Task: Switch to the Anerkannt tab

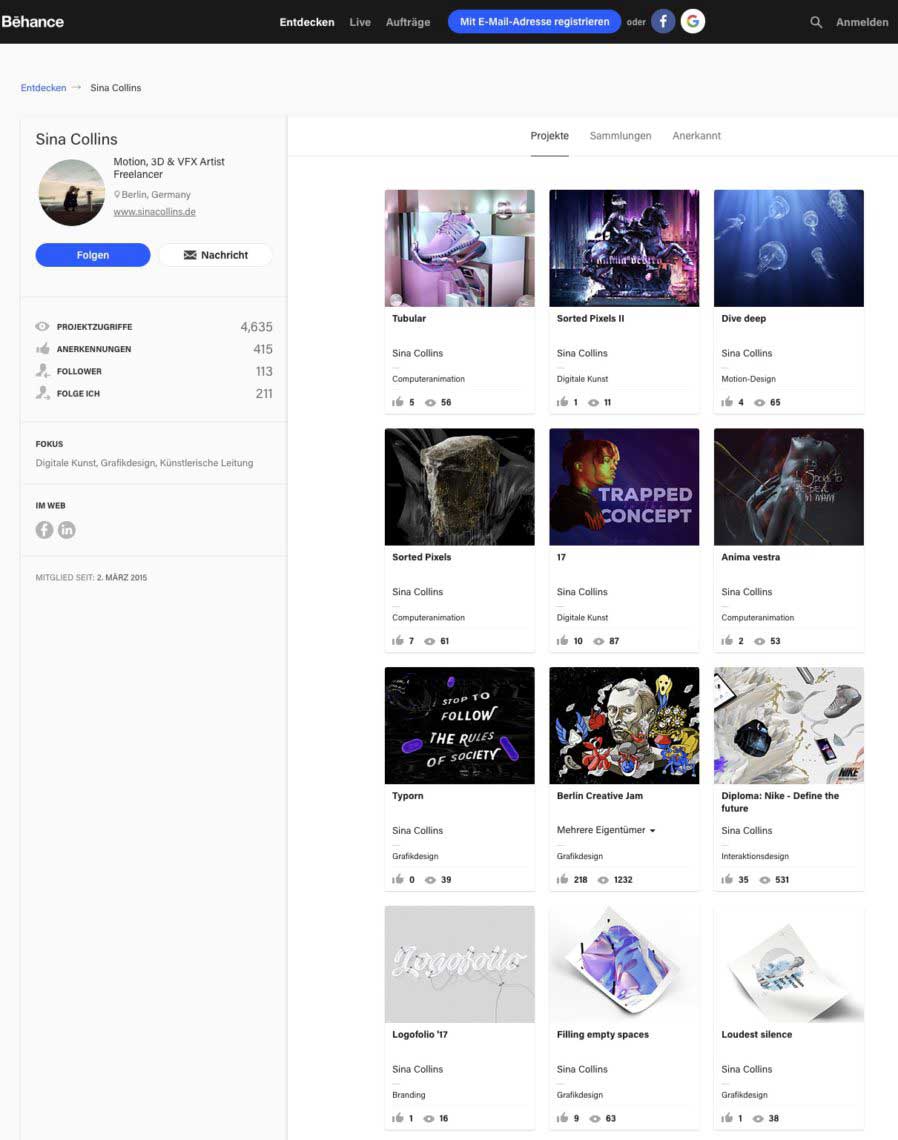Action: coord(697,136)
